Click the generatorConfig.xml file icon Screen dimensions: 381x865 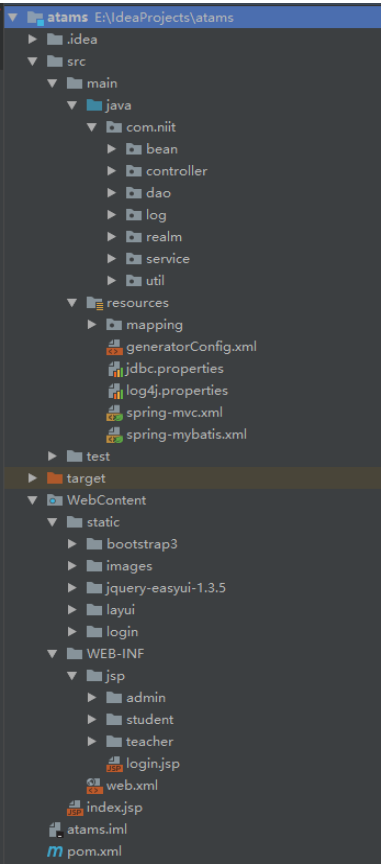(x=114, y=347)
